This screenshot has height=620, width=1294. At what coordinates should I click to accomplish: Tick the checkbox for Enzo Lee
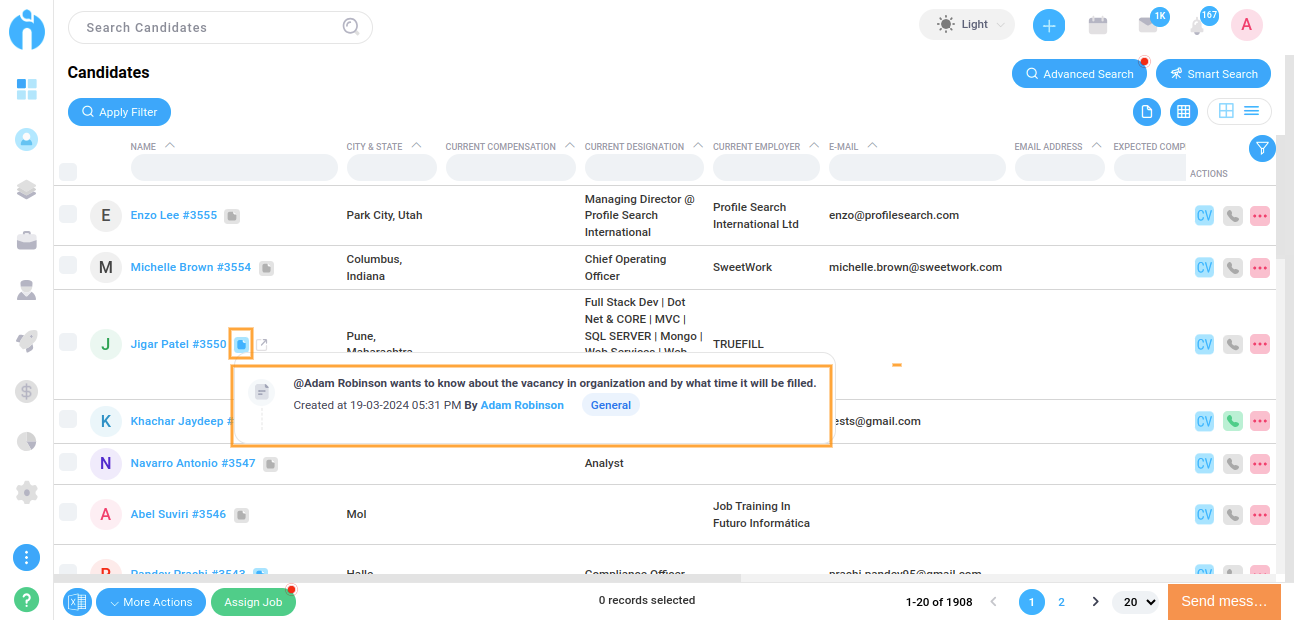click(68, 214)
